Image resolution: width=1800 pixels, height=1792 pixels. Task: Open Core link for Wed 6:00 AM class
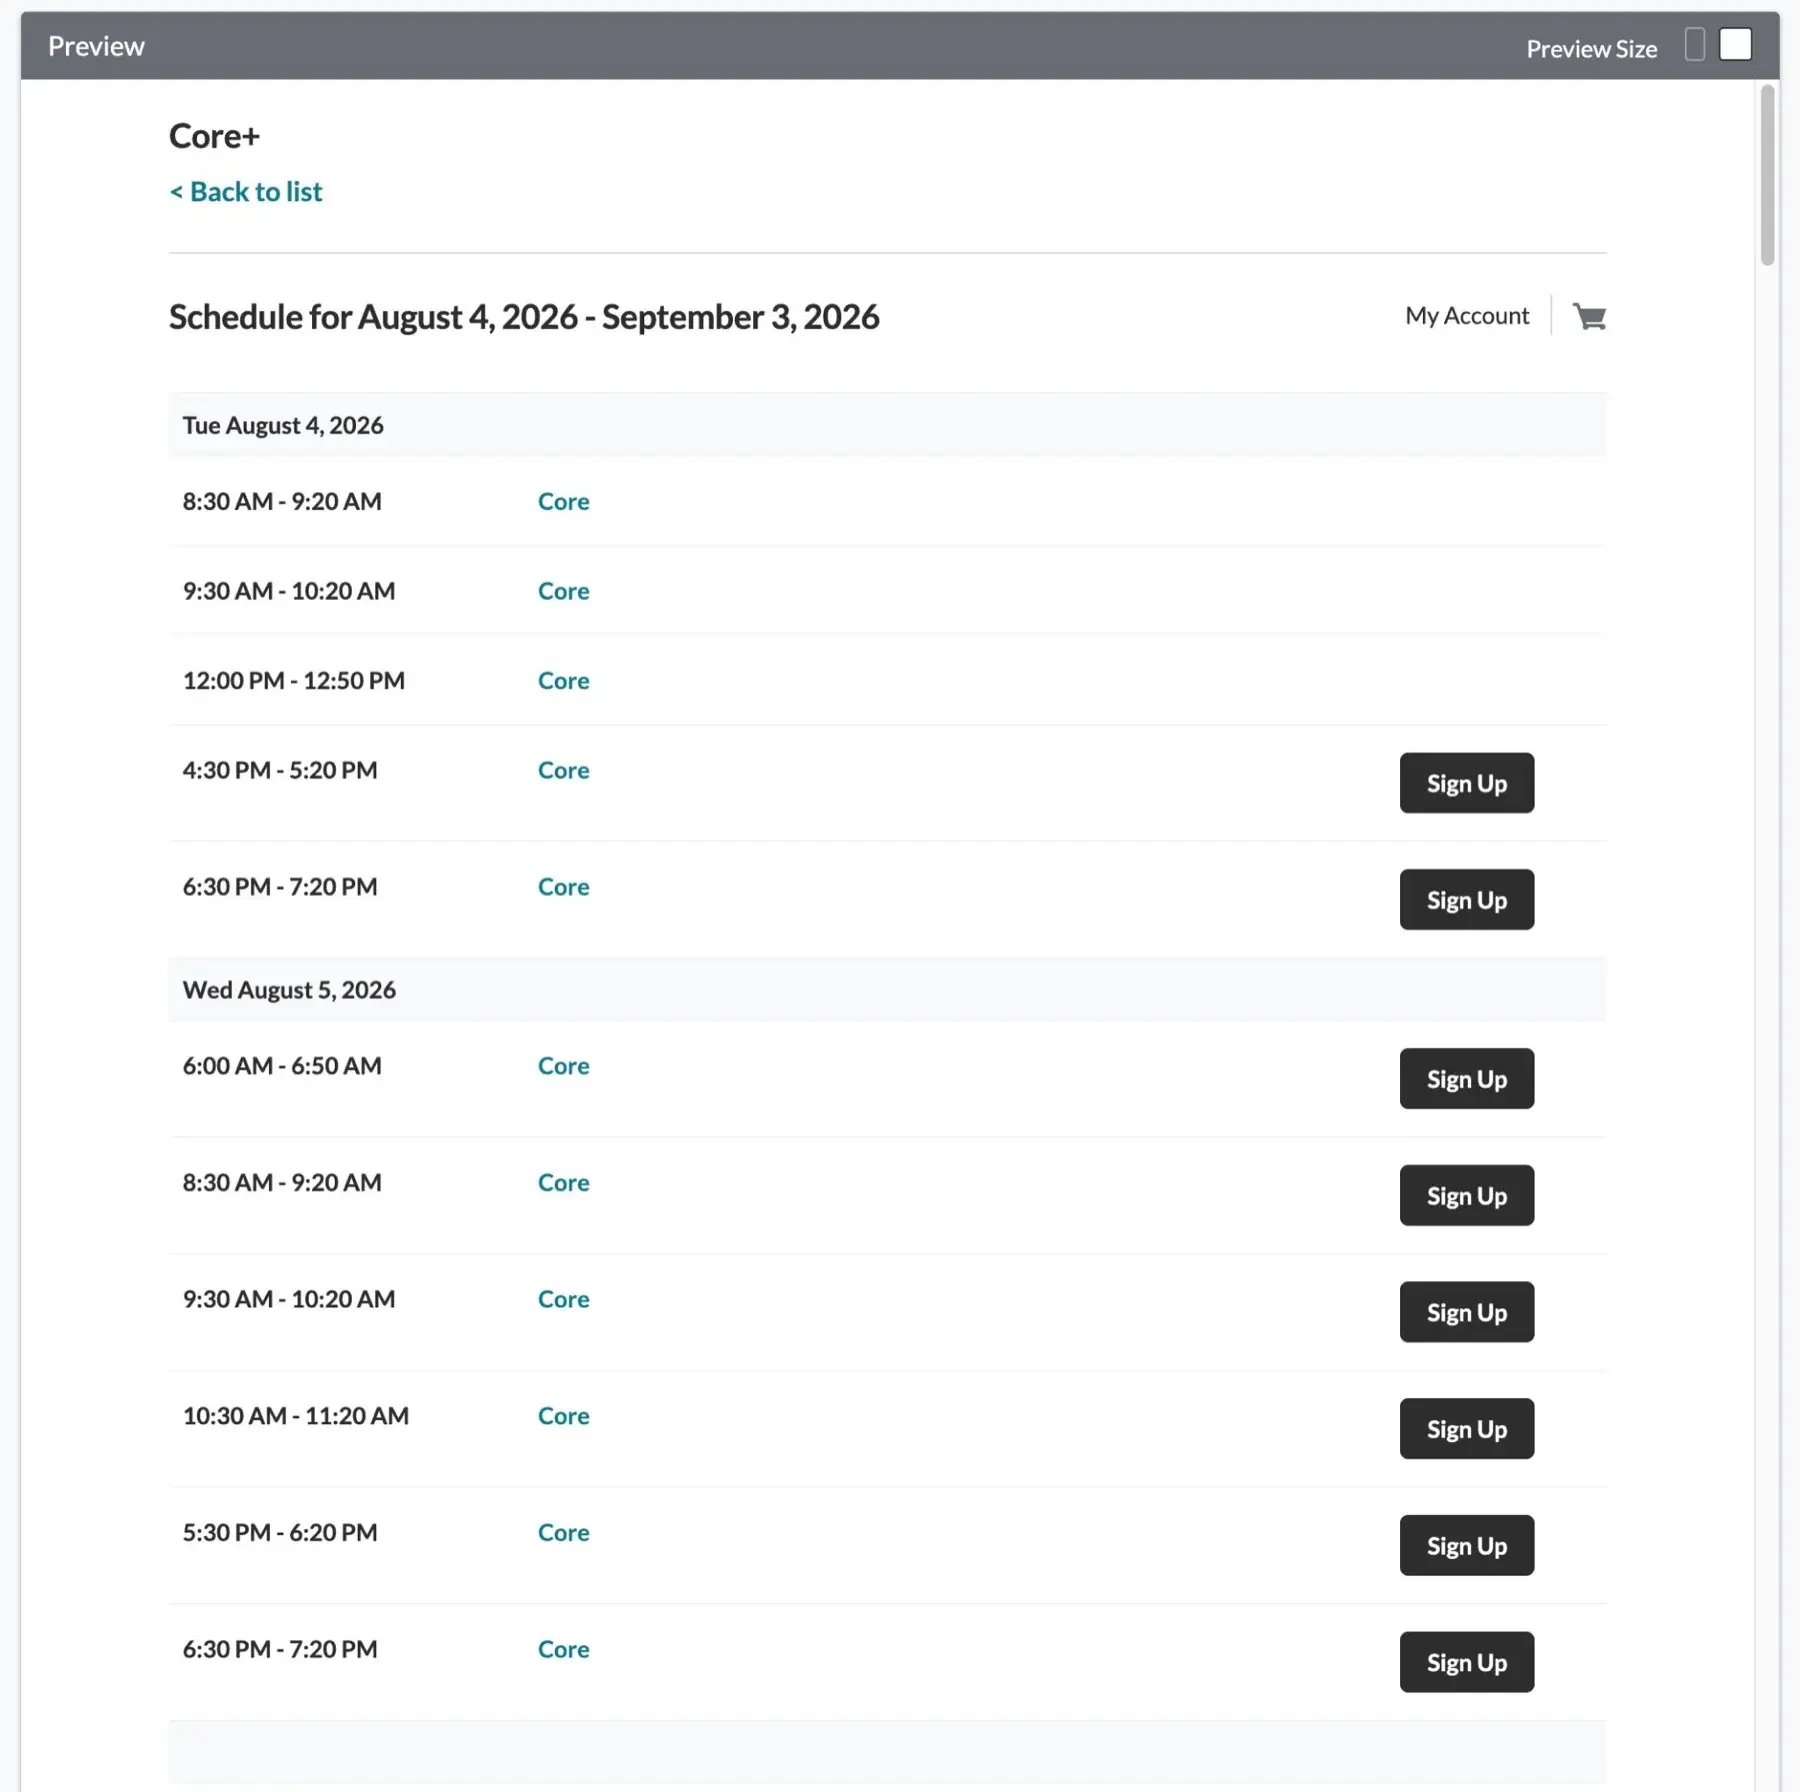563,1066
